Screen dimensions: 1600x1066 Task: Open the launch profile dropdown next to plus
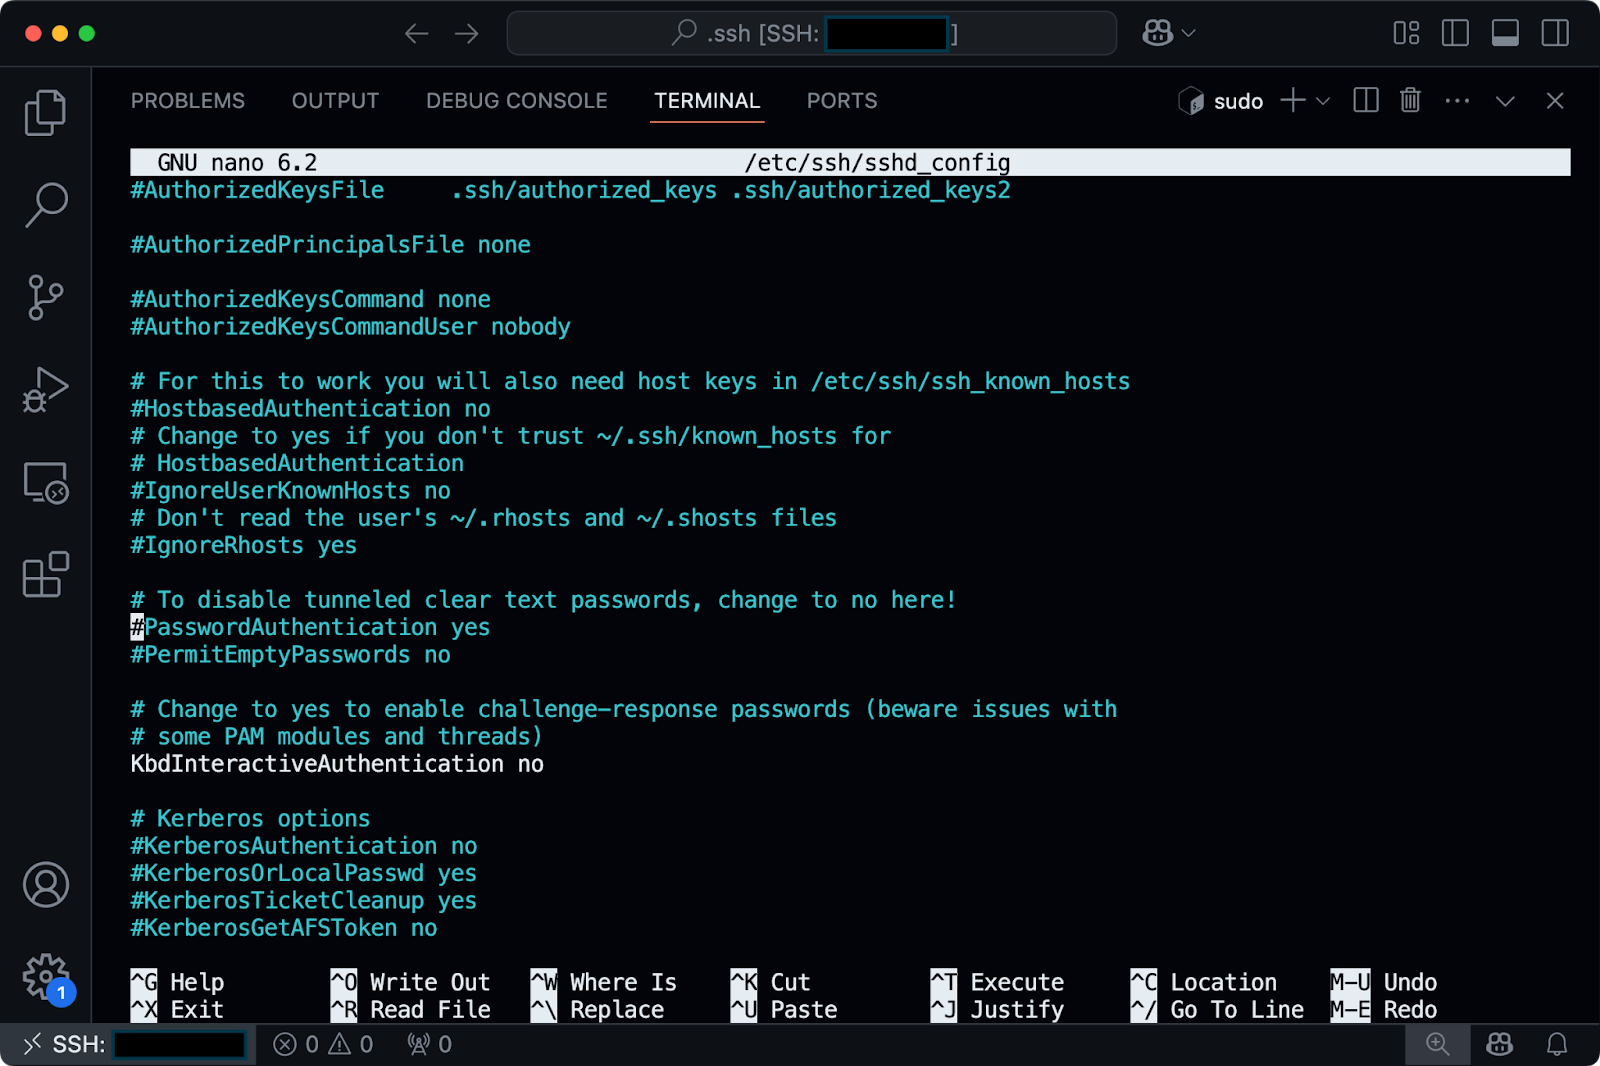(x=1323, y=101)
